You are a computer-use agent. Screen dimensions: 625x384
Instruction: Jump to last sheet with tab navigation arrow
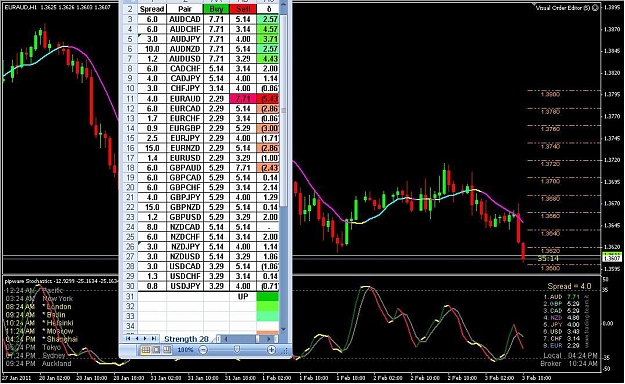(154, 339)
